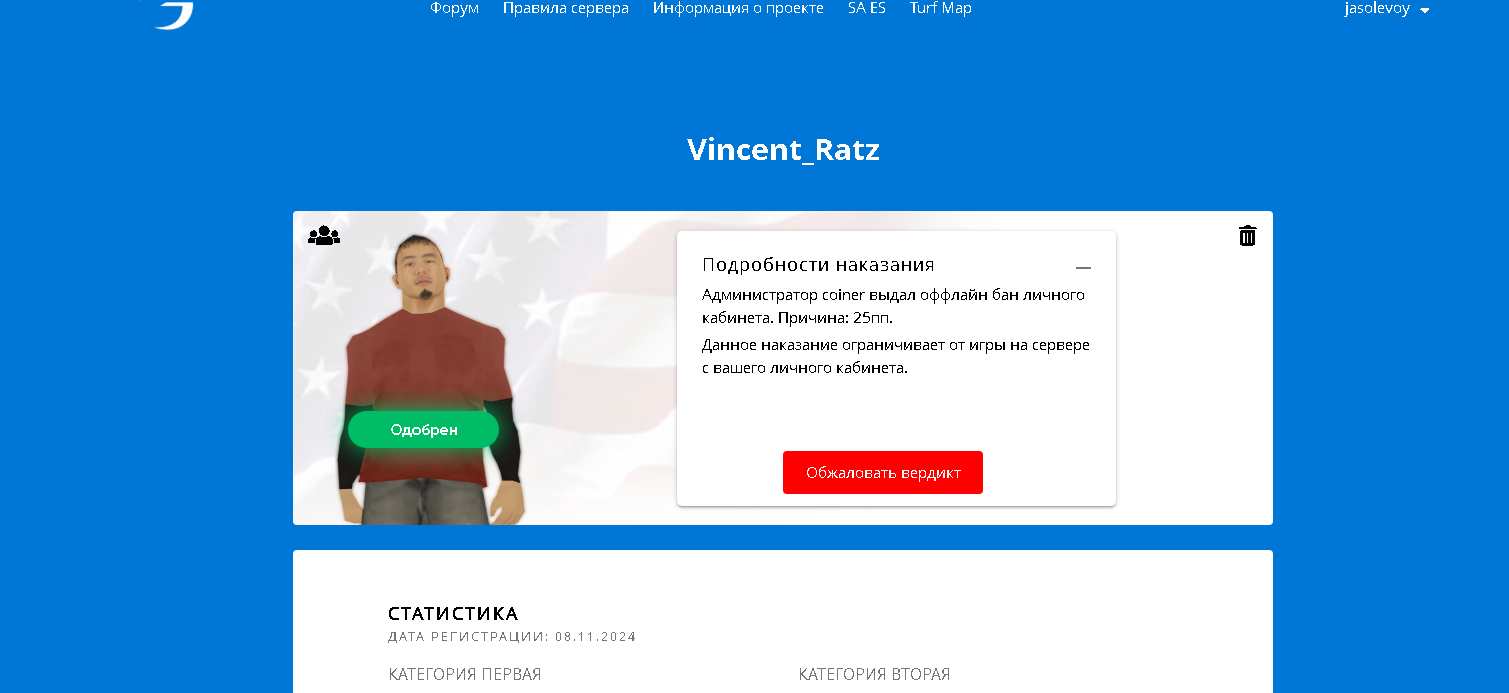
Task: Click the КАТЕГОРИЯ ПЕРВАЯ label
Action: (465, 675)
